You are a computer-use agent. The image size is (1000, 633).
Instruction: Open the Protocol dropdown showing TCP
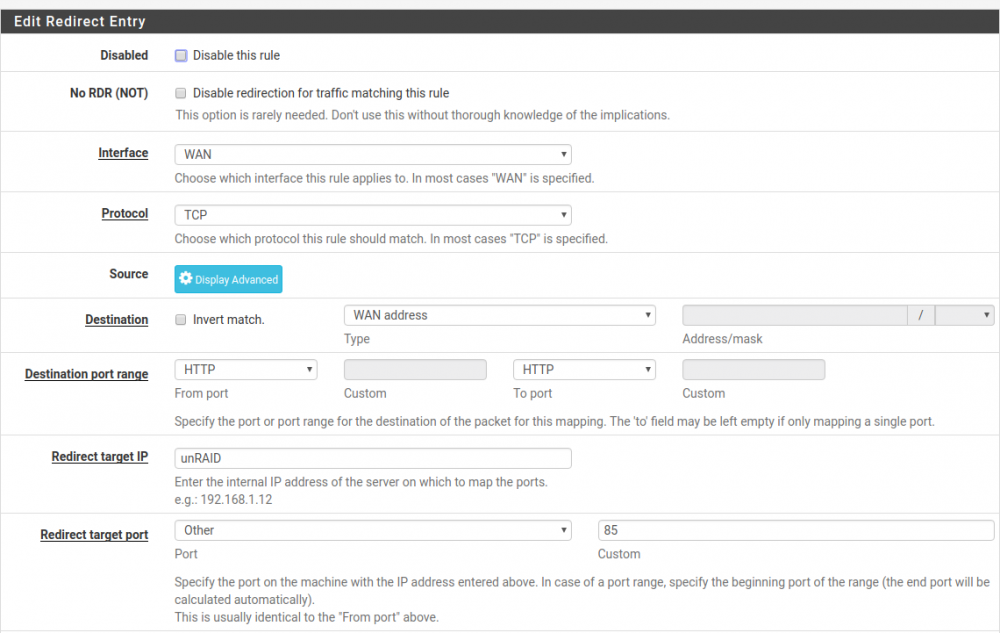coord(373,215)
